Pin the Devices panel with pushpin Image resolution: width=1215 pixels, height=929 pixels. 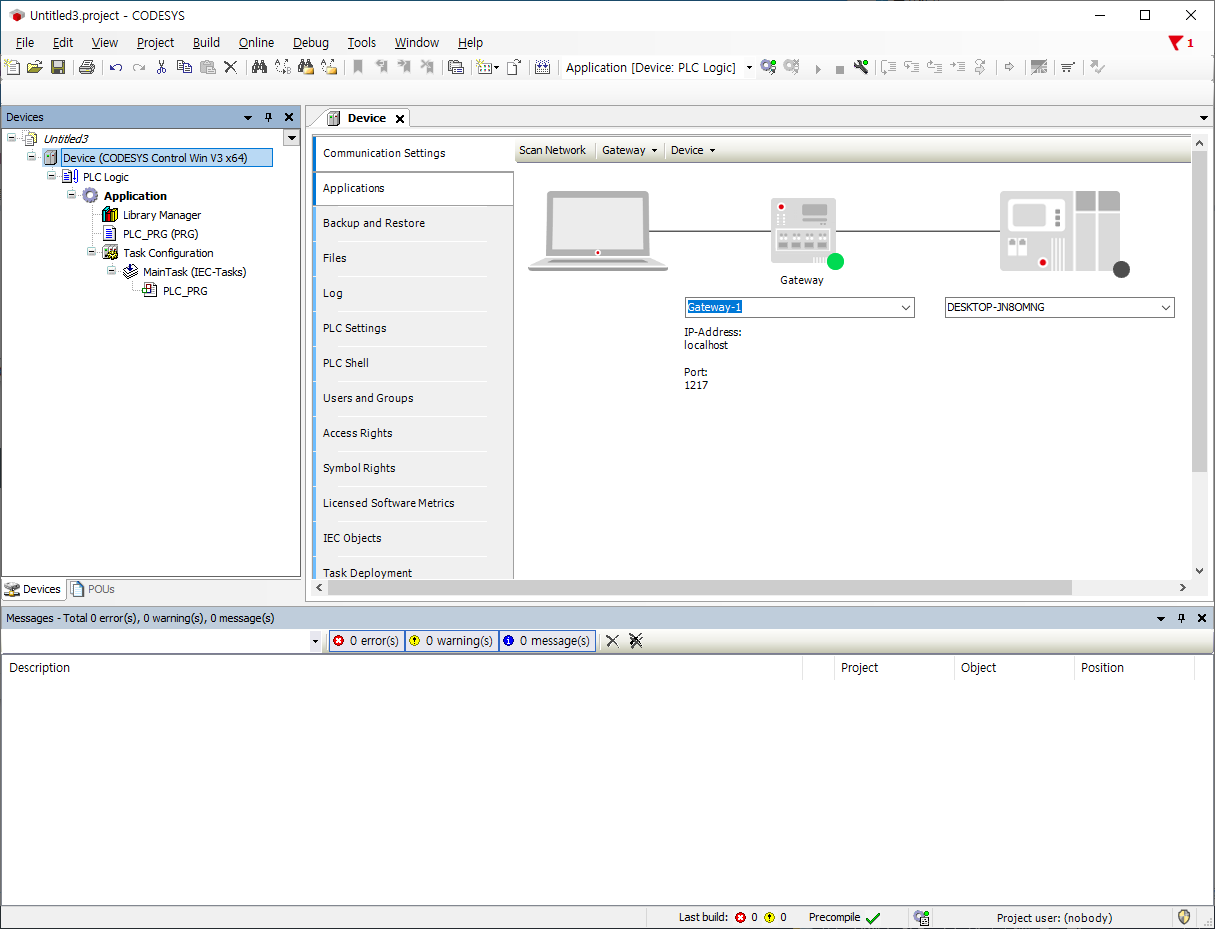(268, 117)
